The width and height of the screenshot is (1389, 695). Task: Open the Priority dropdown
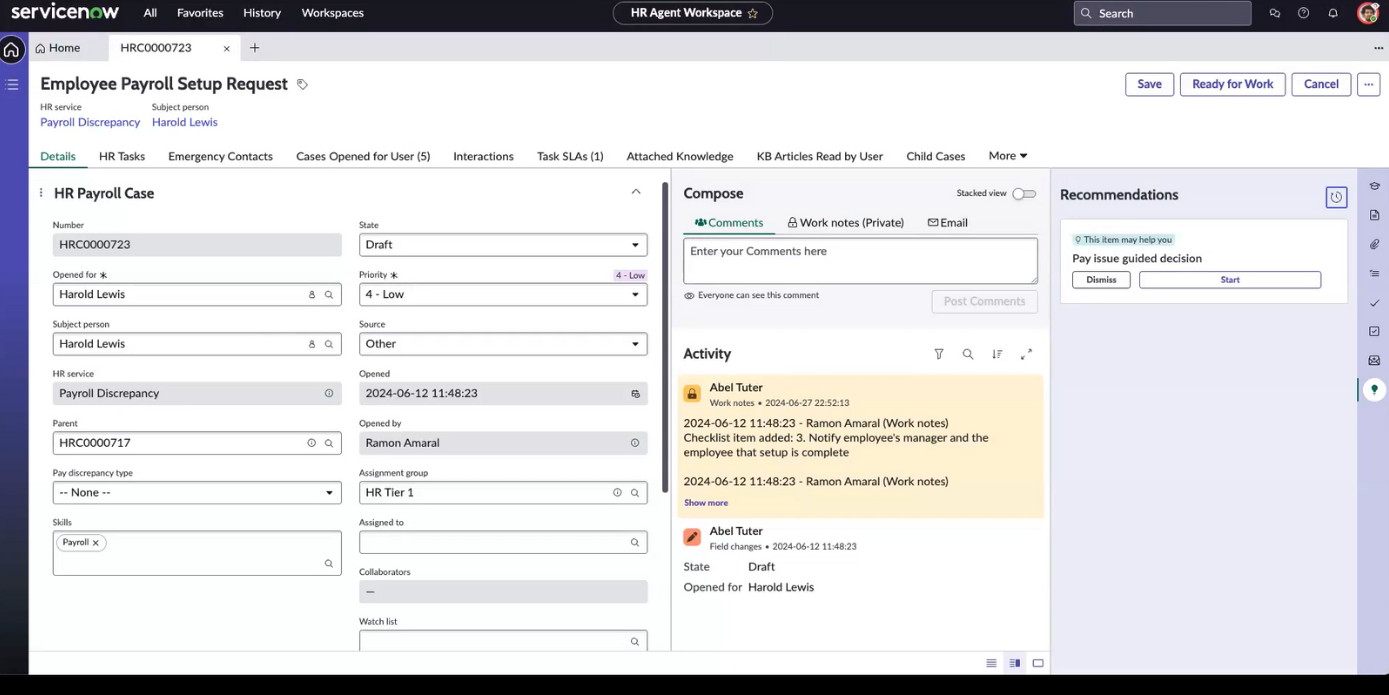[503, 295]
